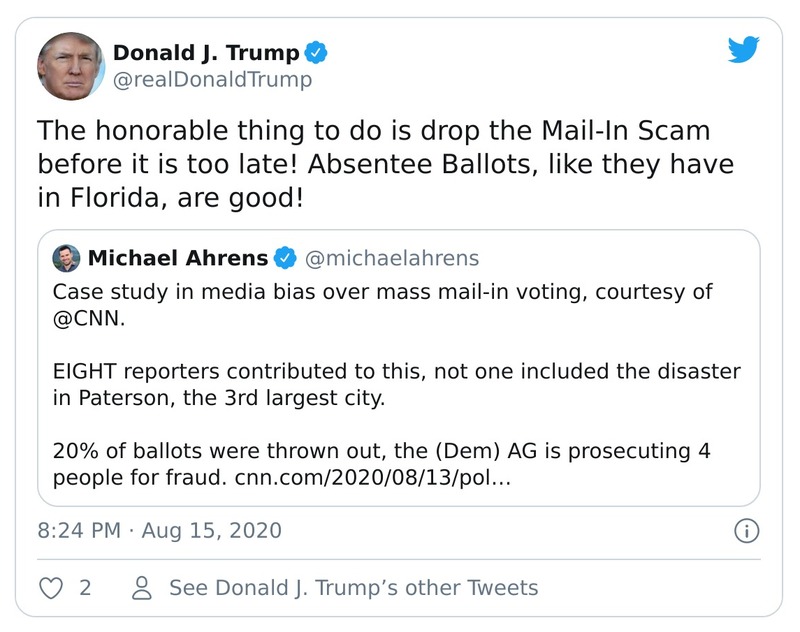Click Donald J. Trump's verified badge

tap(315, 54)
